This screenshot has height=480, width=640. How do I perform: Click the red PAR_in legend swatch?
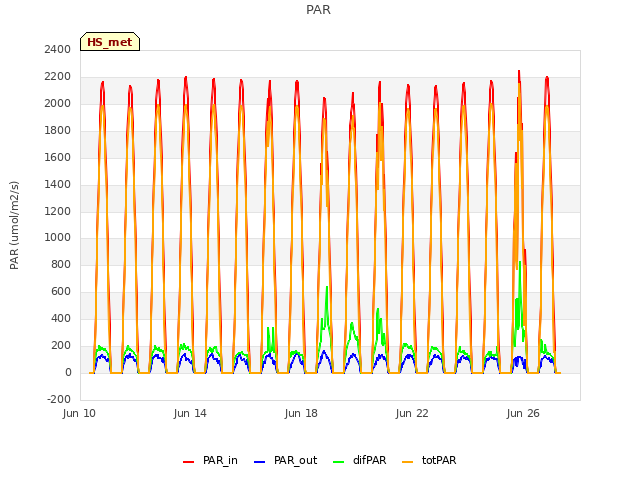click(189, 462)
